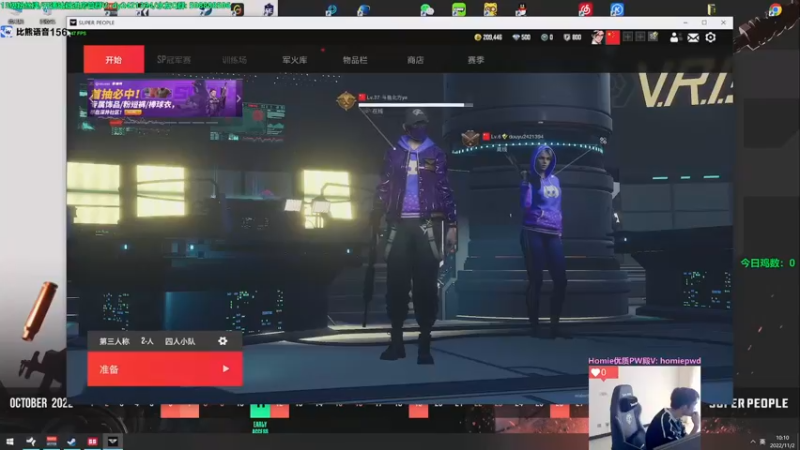Select 四人小队 squad mode option

(x=180, y=341)
